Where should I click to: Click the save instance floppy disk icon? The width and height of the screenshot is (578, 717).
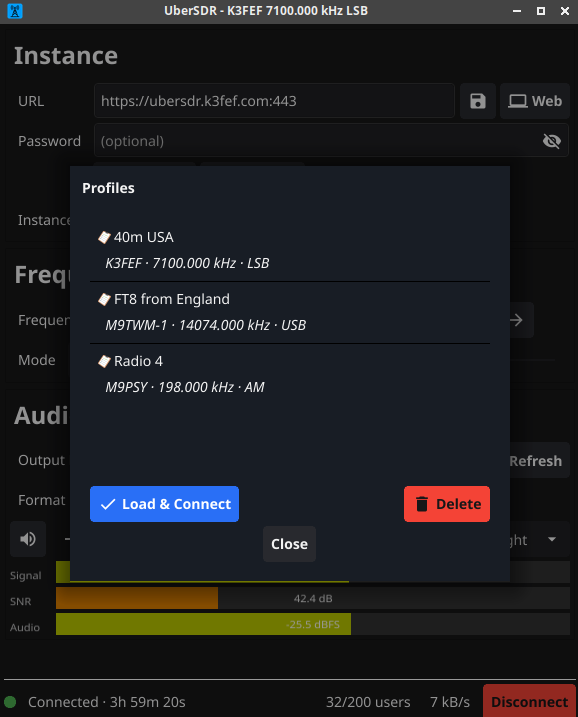477,101
